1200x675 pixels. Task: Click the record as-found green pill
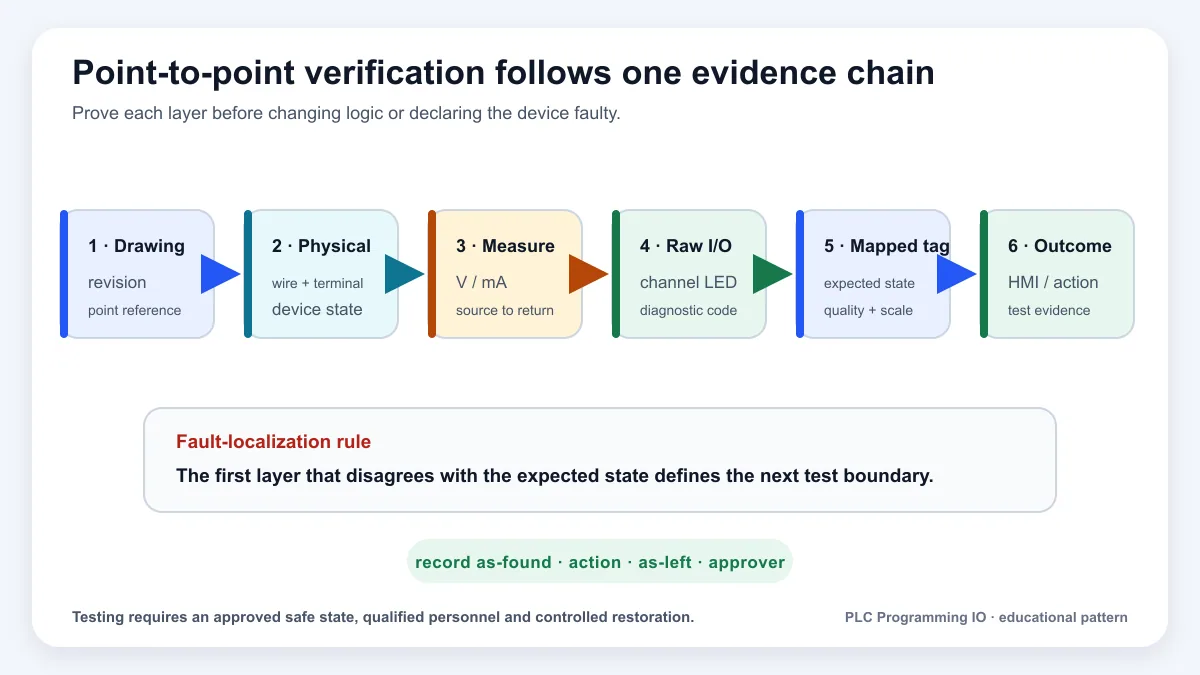coord(600,562)
